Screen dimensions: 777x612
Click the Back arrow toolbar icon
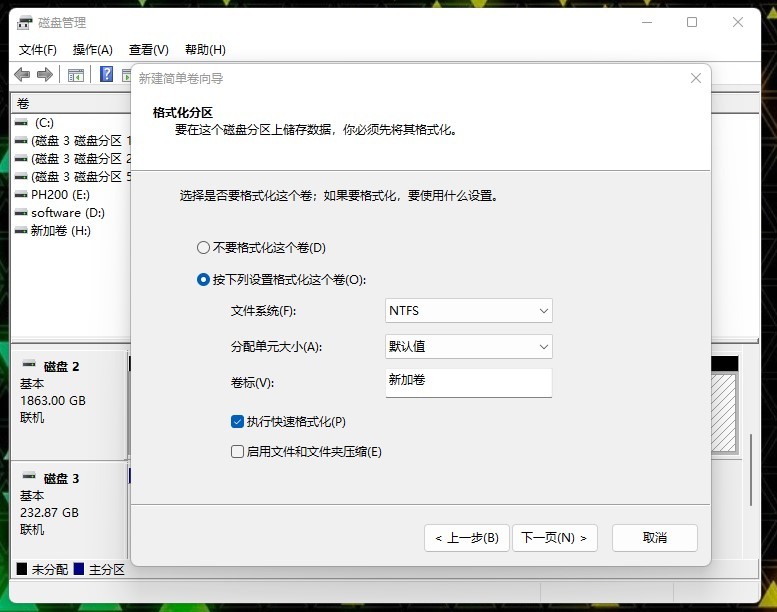tap(22, 75)
